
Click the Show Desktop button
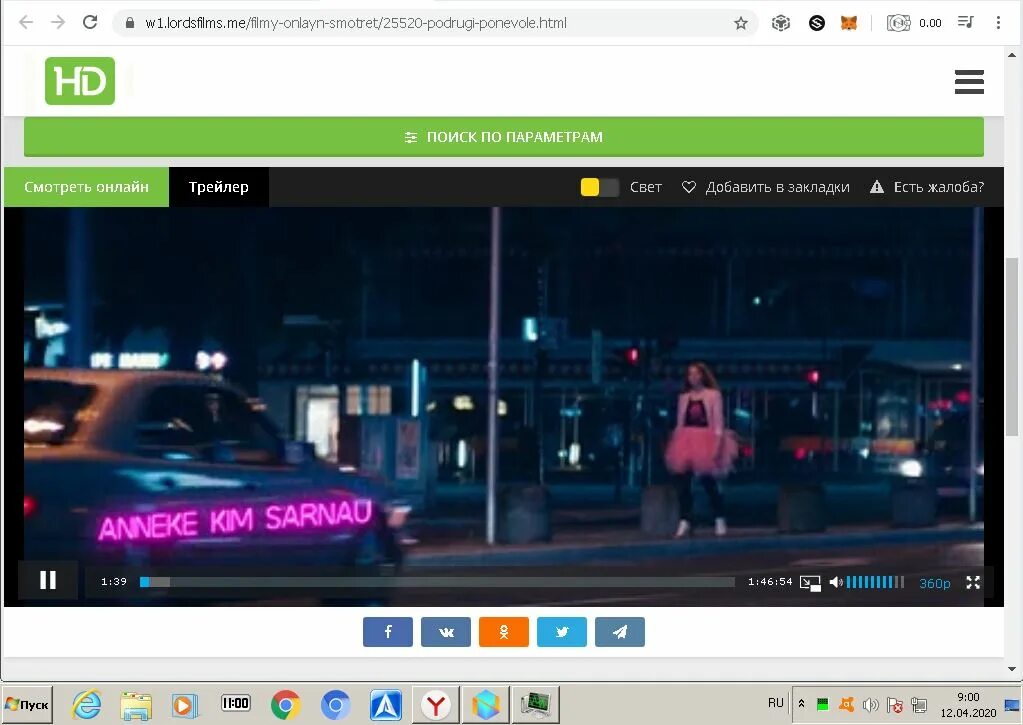(x=1013, y=705)
